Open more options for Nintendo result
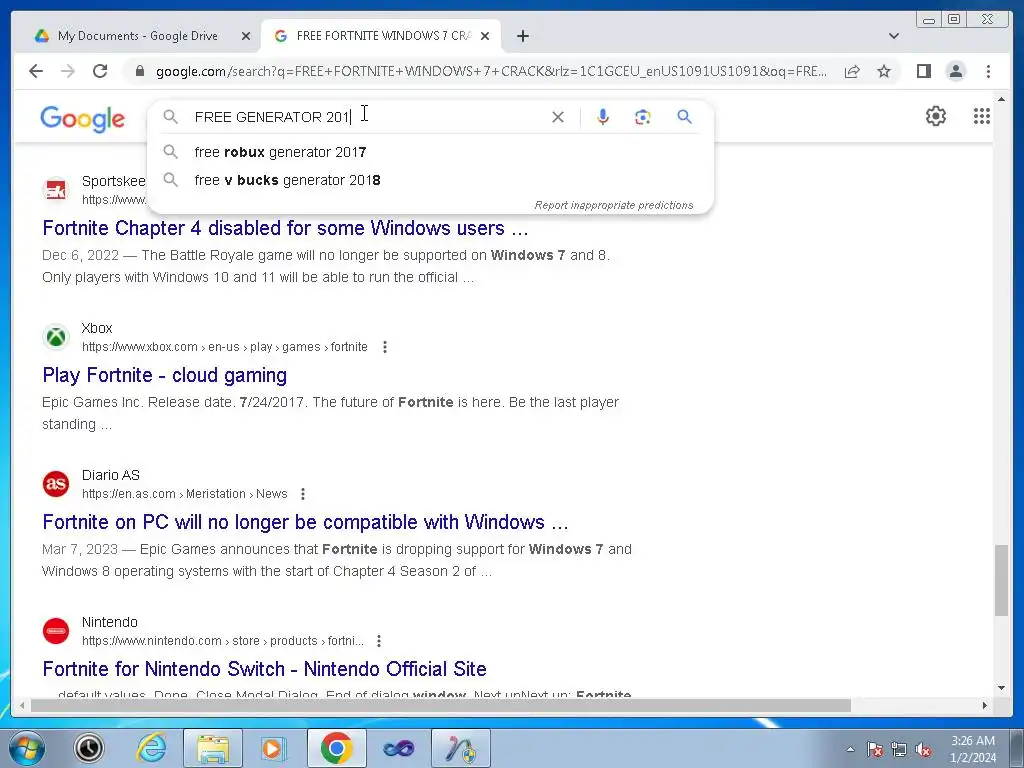This screenshot has height=768, width=1024. pyautogui.click(x=379, y=641)
